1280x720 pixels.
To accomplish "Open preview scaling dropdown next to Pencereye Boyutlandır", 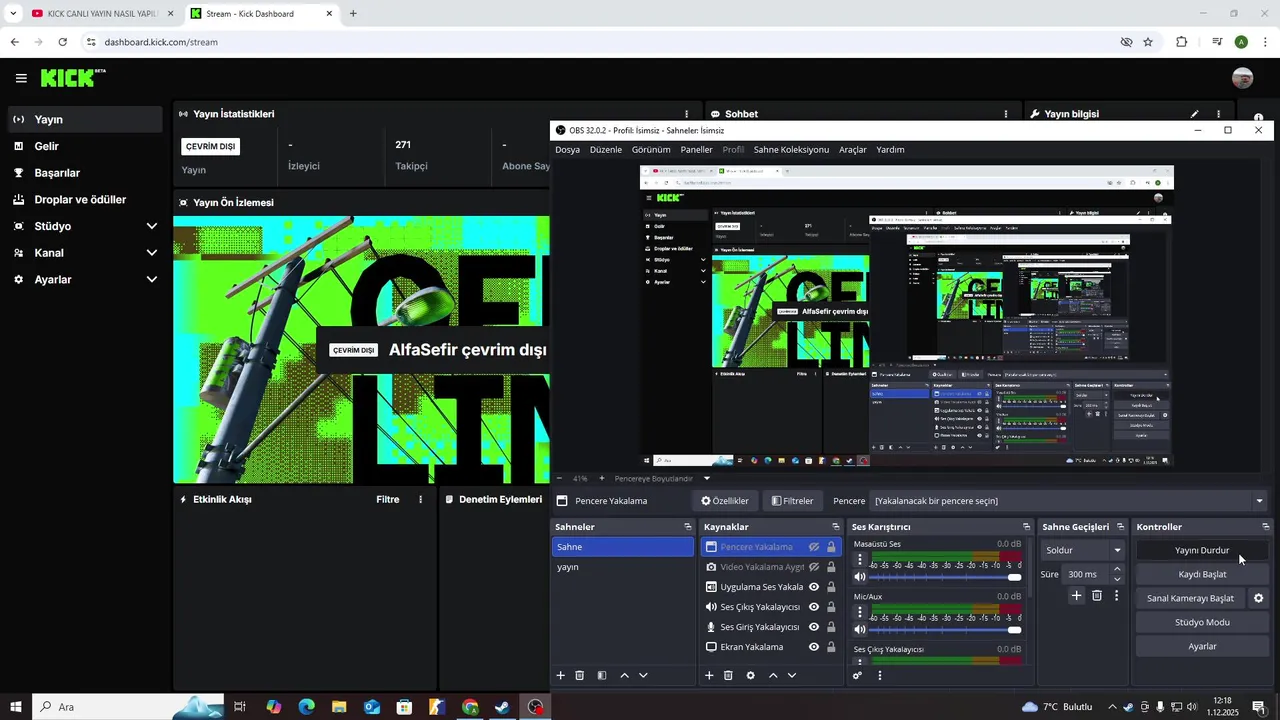I will point(706,479).
